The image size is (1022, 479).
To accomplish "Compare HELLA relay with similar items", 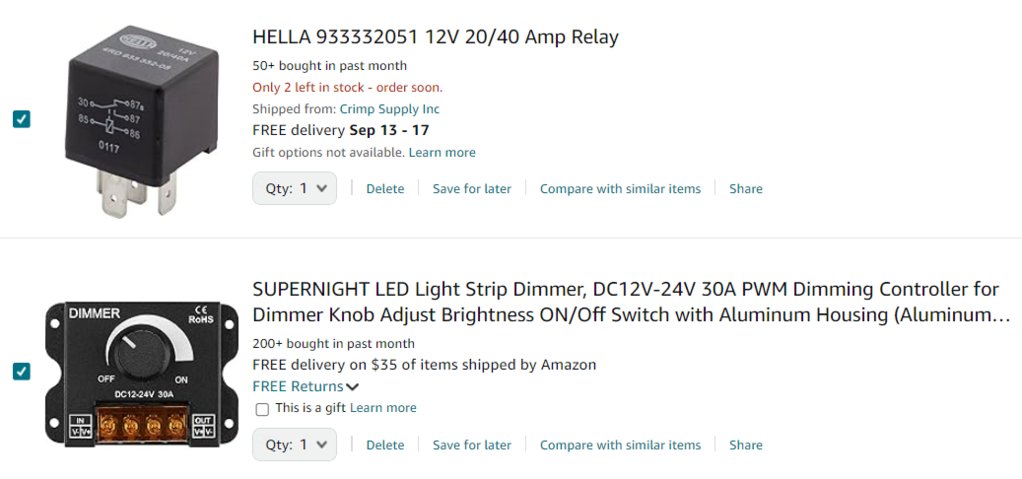I will coord(620,188).
